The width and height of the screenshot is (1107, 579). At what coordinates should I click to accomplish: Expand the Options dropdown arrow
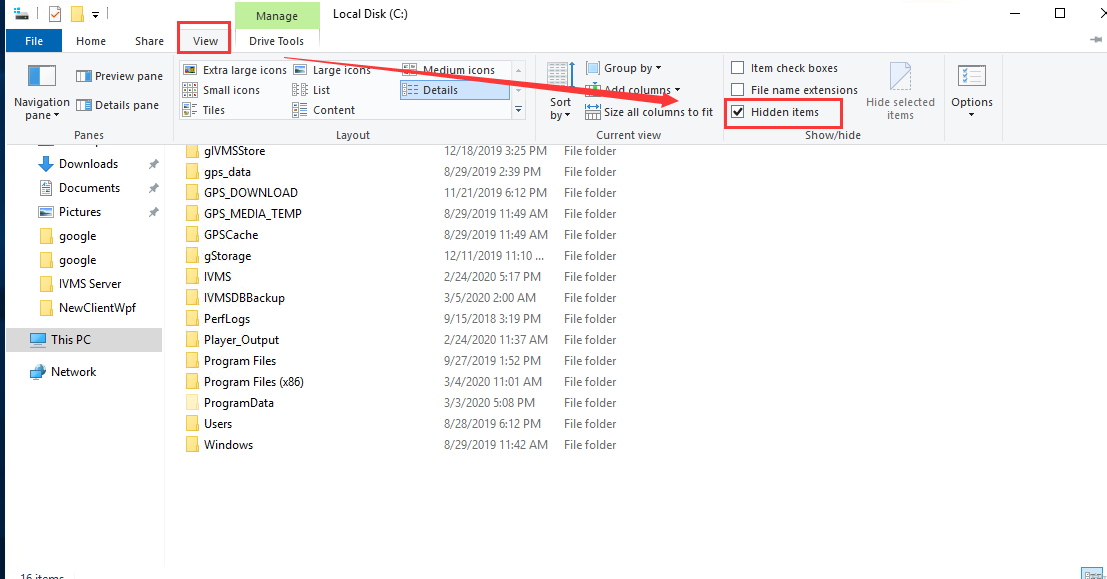pyautogui.click(x=971, y=115)
